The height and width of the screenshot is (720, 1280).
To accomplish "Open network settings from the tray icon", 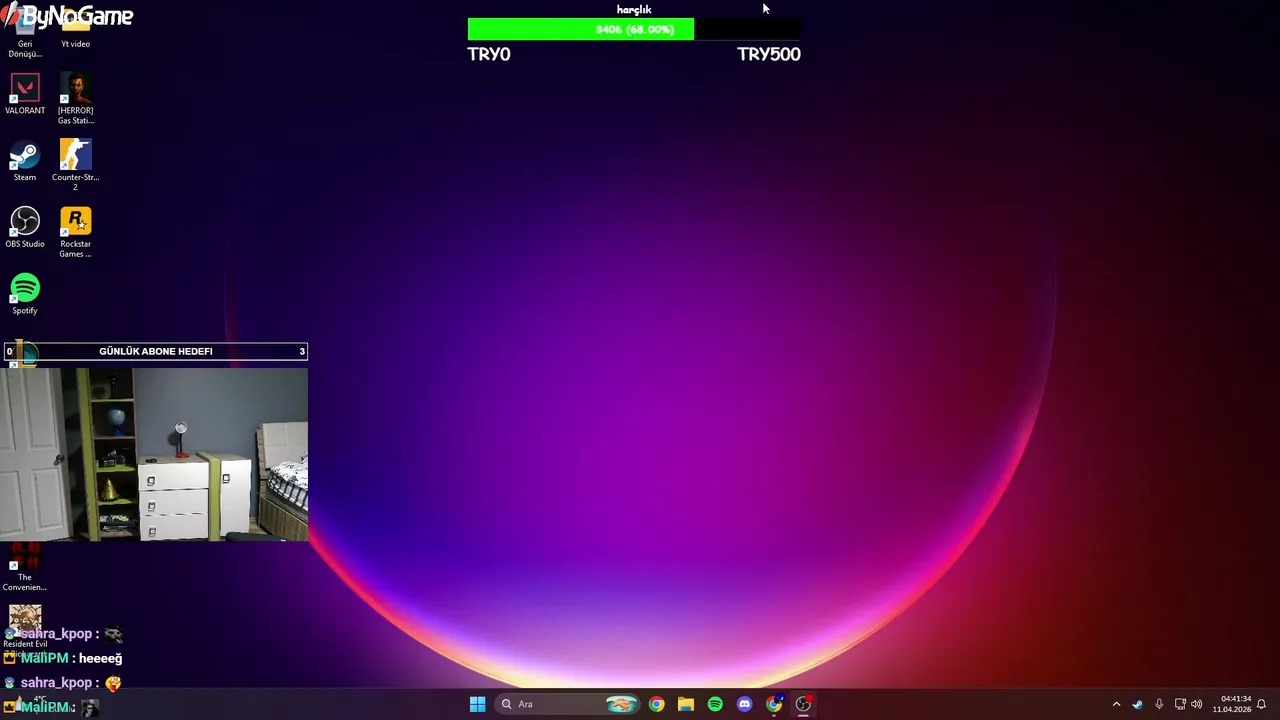I will [x=1180, y=704].
